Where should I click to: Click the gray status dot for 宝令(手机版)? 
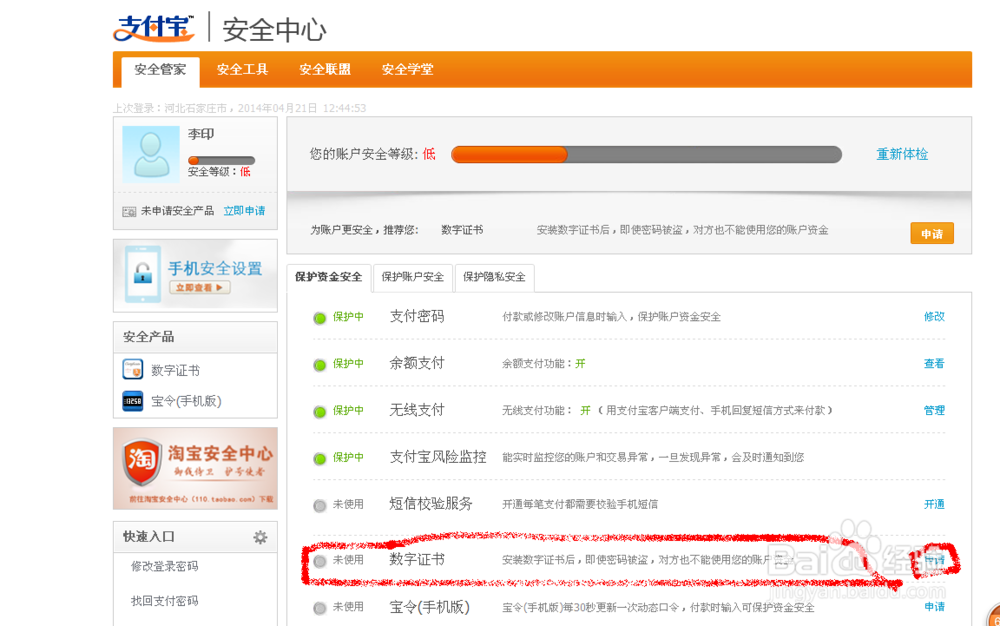click(x=320, y=608)
